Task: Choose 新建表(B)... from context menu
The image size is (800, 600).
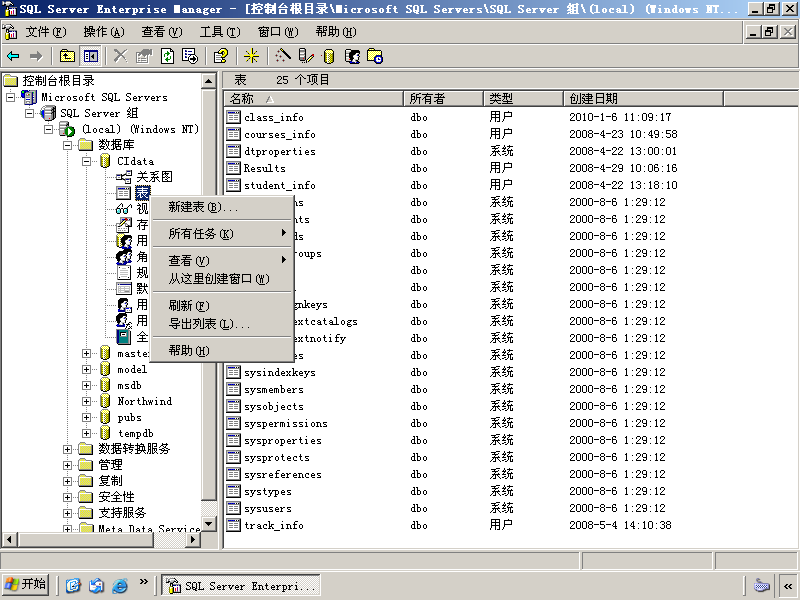Action: coord(222,207)
